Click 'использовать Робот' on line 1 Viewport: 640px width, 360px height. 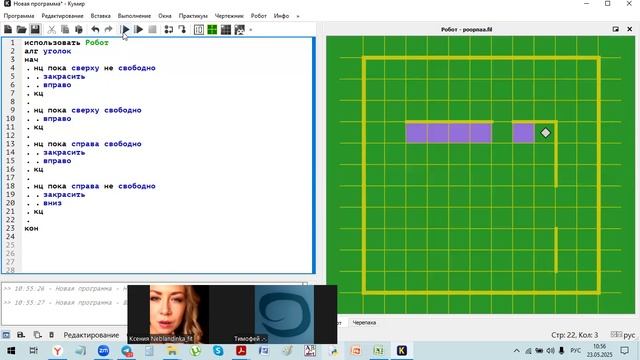click(x=66, y=42)
